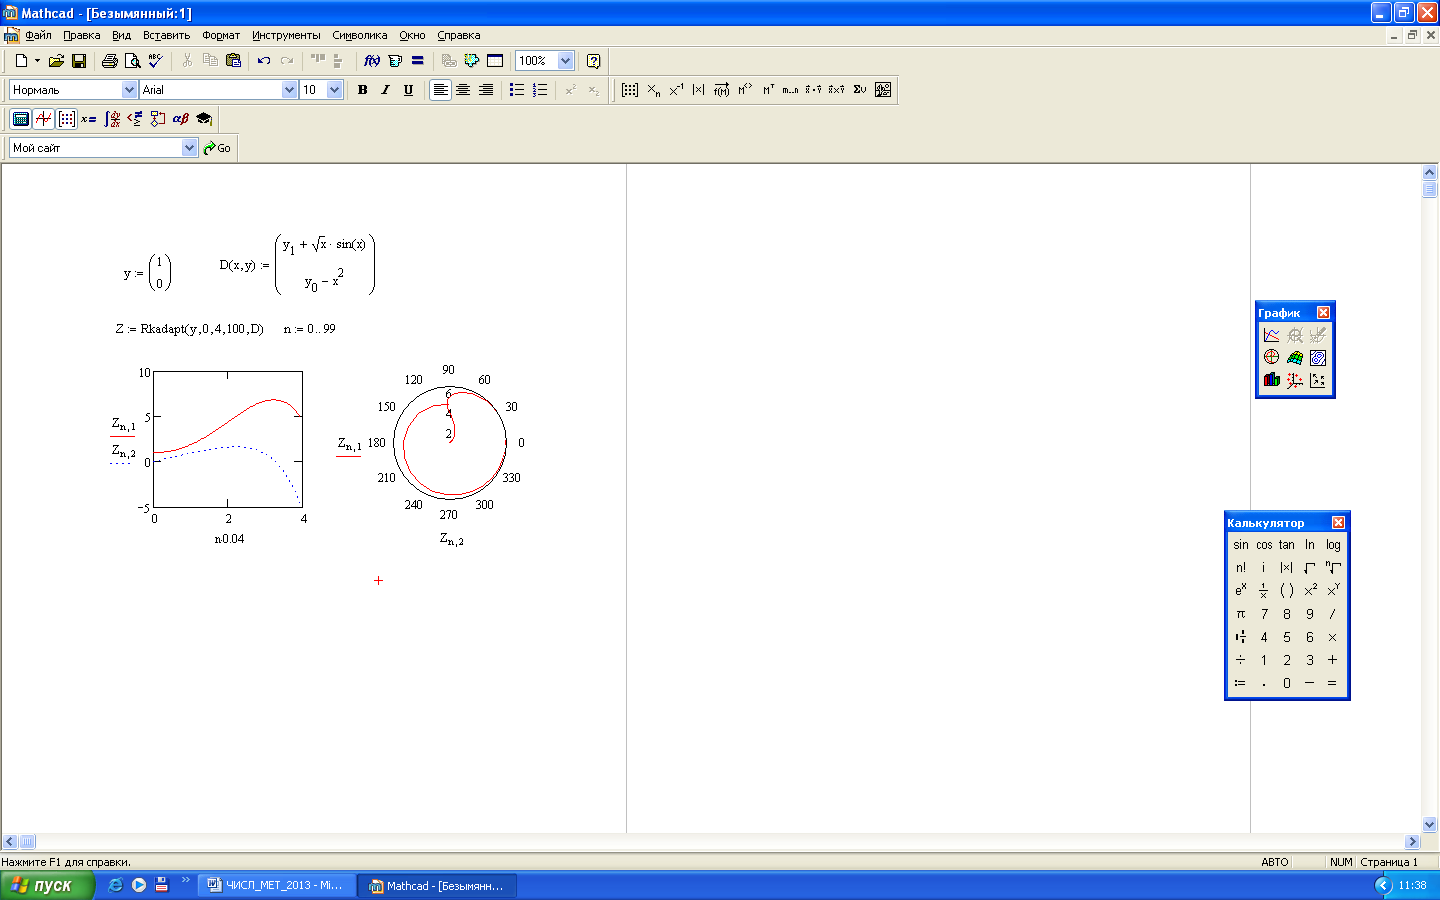Image resolution: width=1440 pixels, height=900 pixels.
Task: Toggle bulleted list
Action: [517, 90]
